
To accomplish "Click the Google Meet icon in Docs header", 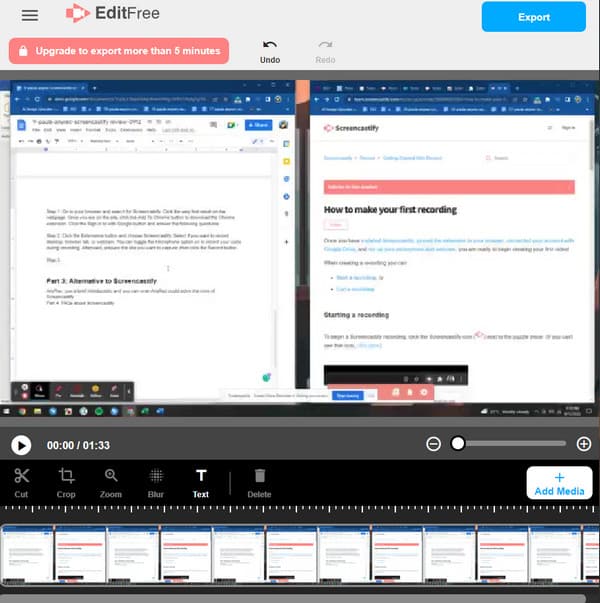I will (x=231, y=125).
